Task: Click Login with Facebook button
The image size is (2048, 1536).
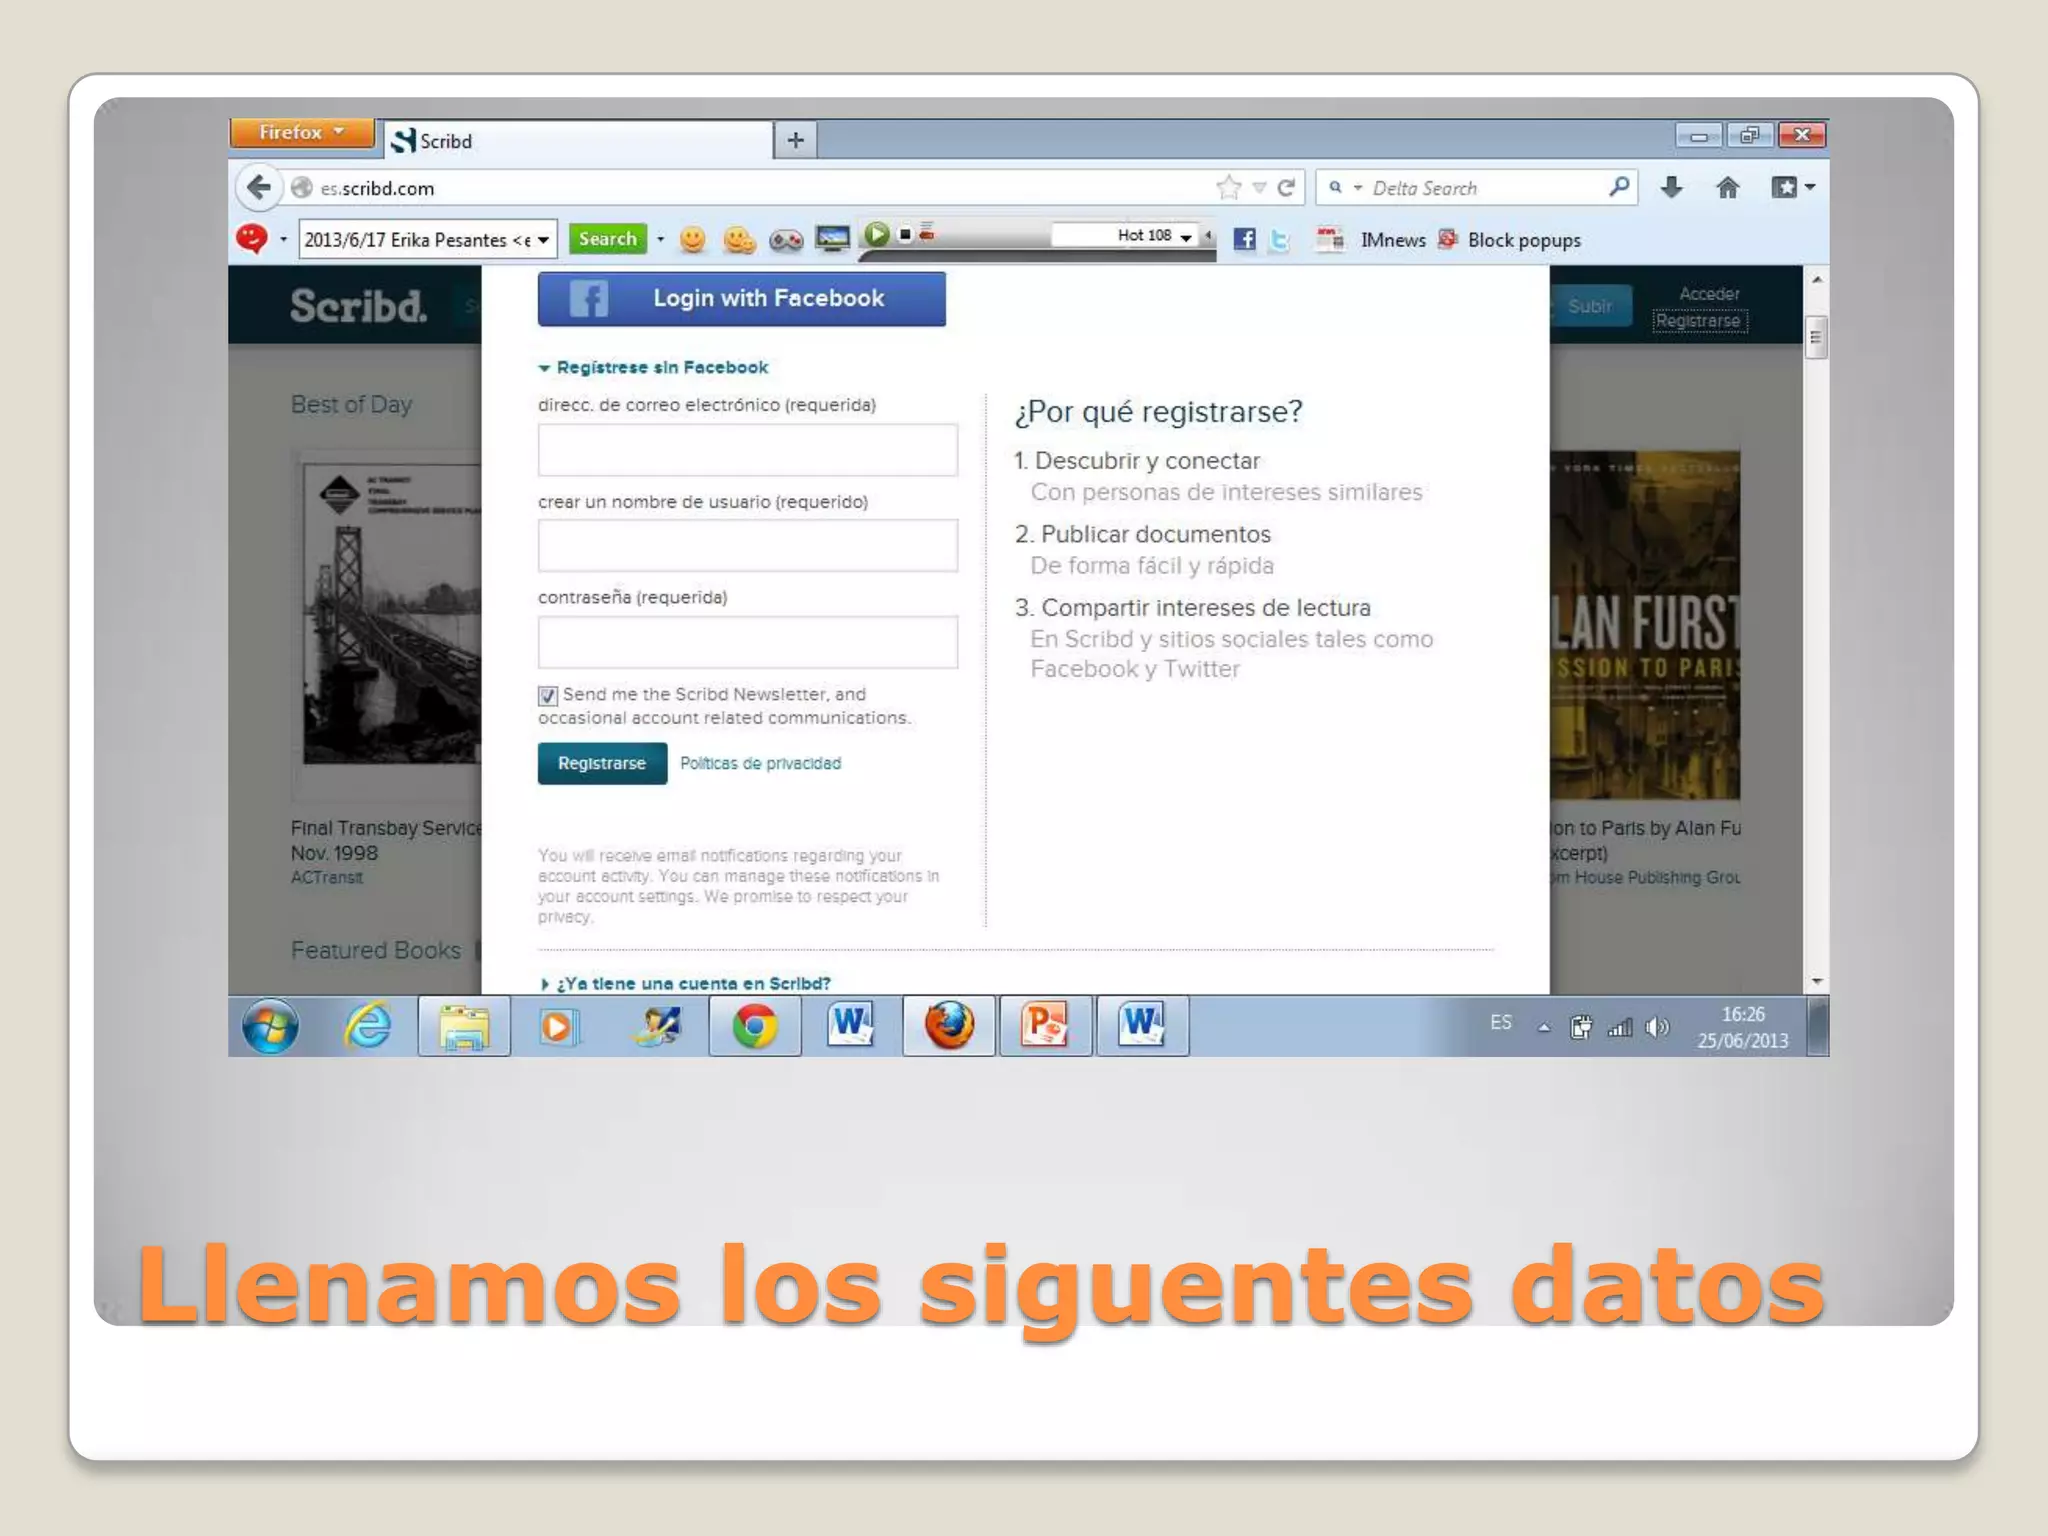Action: pos(742,298)
